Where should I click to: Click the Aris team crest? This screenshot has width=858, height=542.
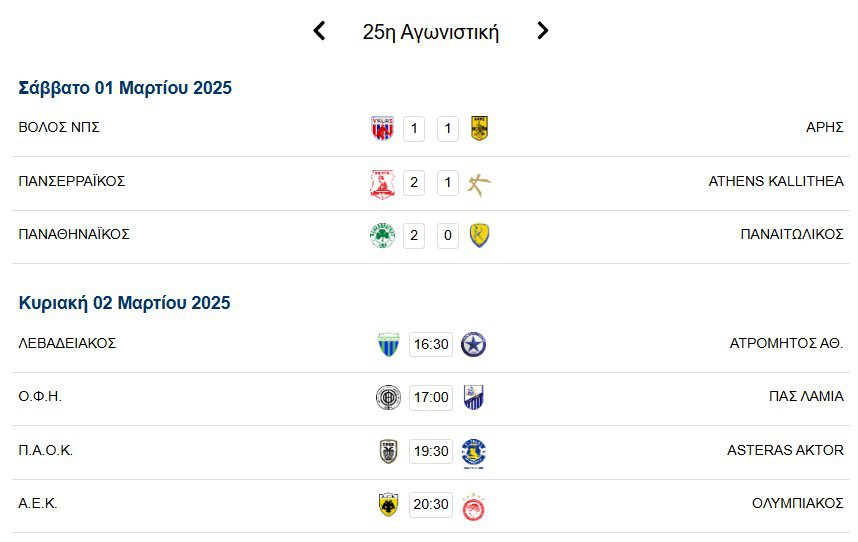point(479,128)
